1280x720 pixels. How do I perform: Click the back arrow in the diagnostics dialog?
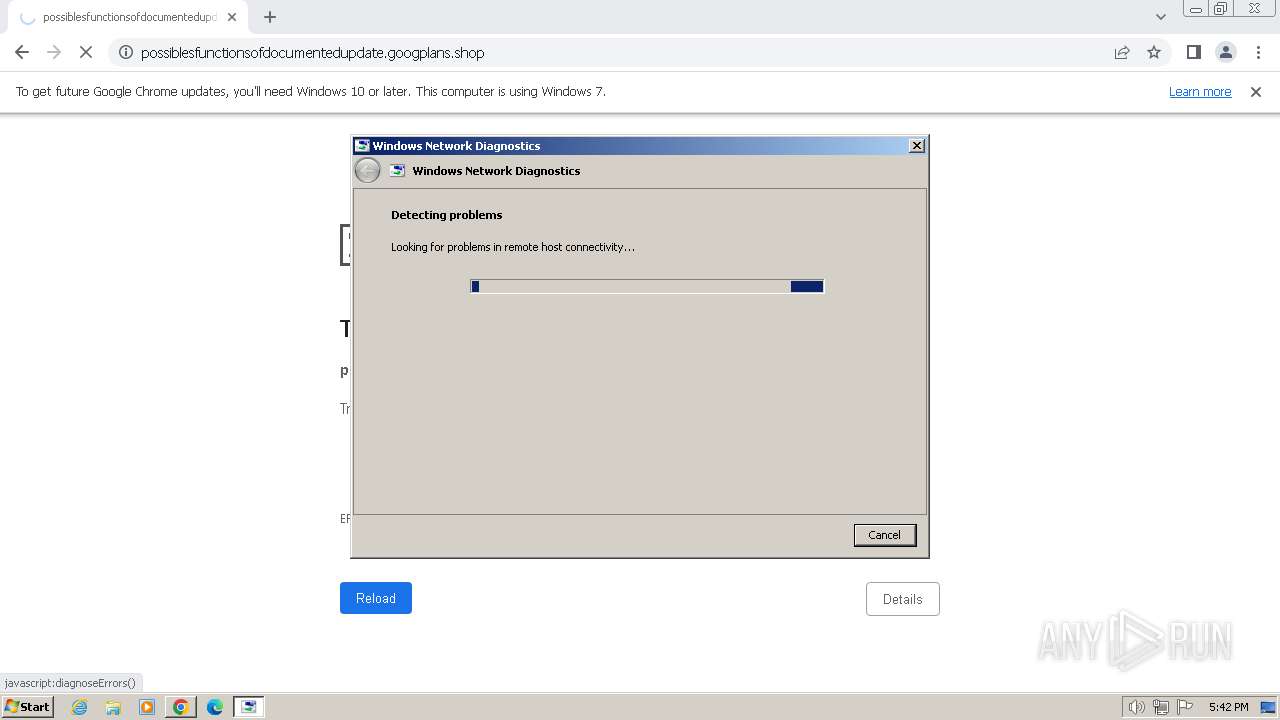pyautogui.click(x=367, y=171)
